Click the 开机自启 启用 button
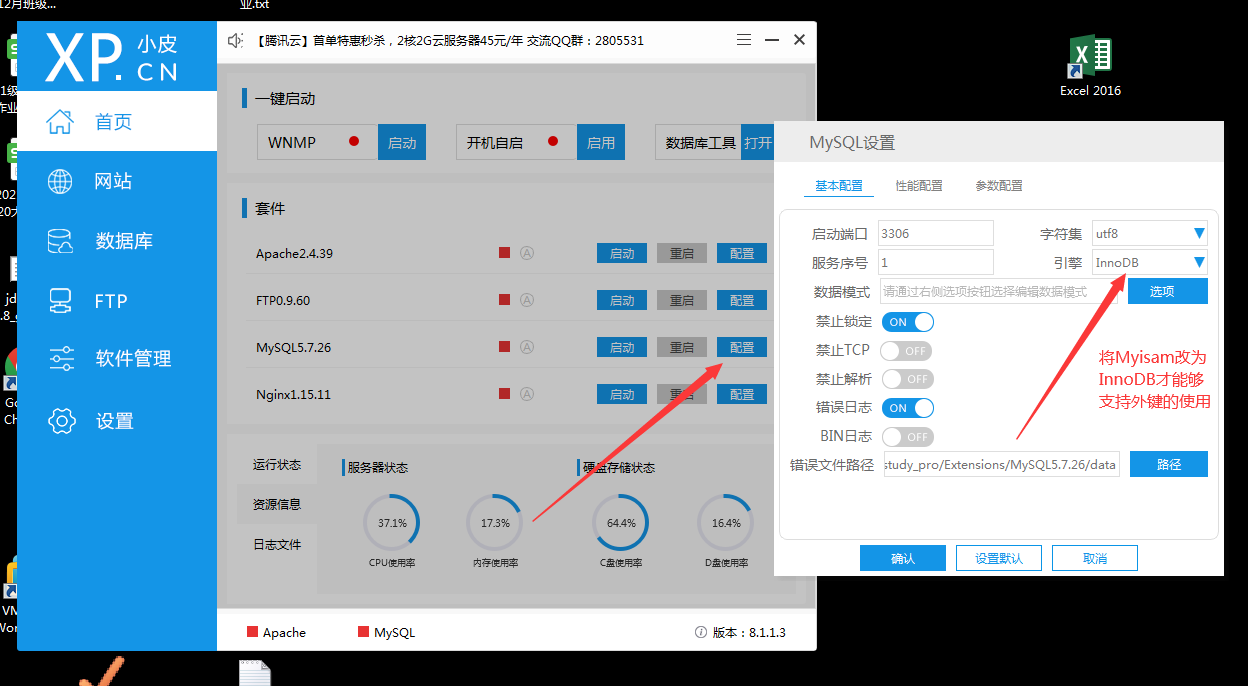Screen dimensions: 1248x686 [x=601, y=142]
